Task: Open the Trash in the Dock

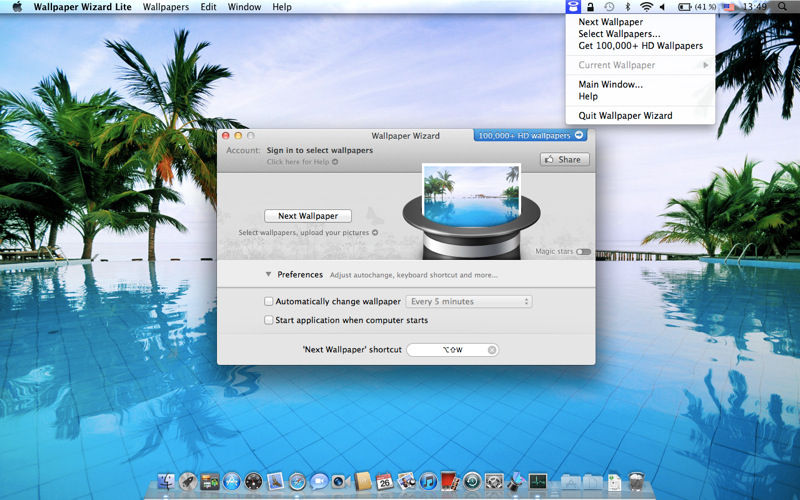Action: tap(636, 481)
